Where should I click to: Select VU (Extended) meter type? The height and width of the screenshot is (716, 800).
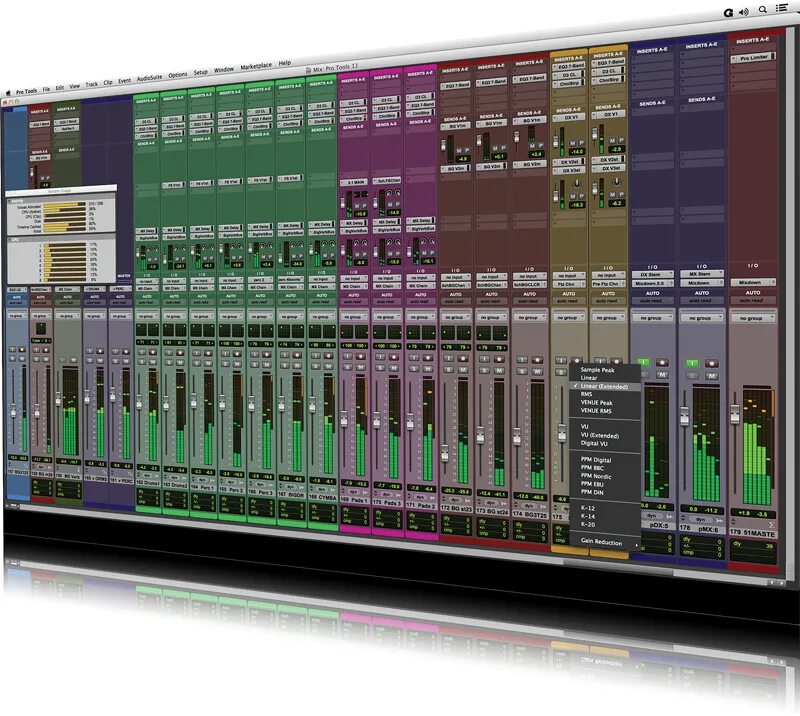click(600, 436)
